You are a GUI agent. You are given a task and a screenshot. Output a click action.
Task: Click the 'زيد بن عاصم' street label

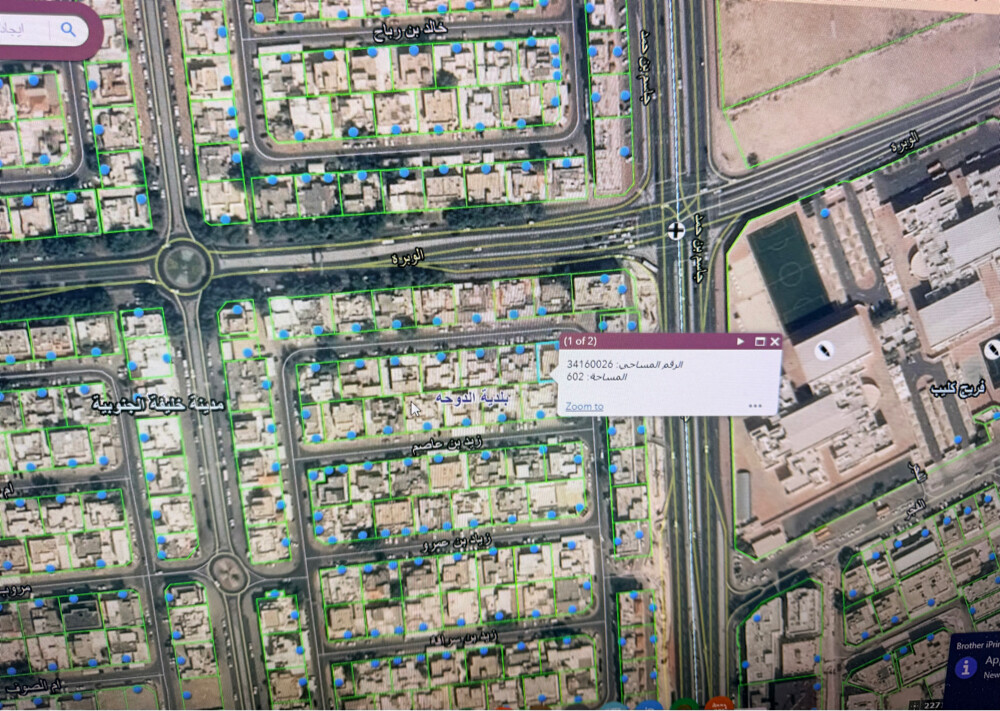pos(447,445)
